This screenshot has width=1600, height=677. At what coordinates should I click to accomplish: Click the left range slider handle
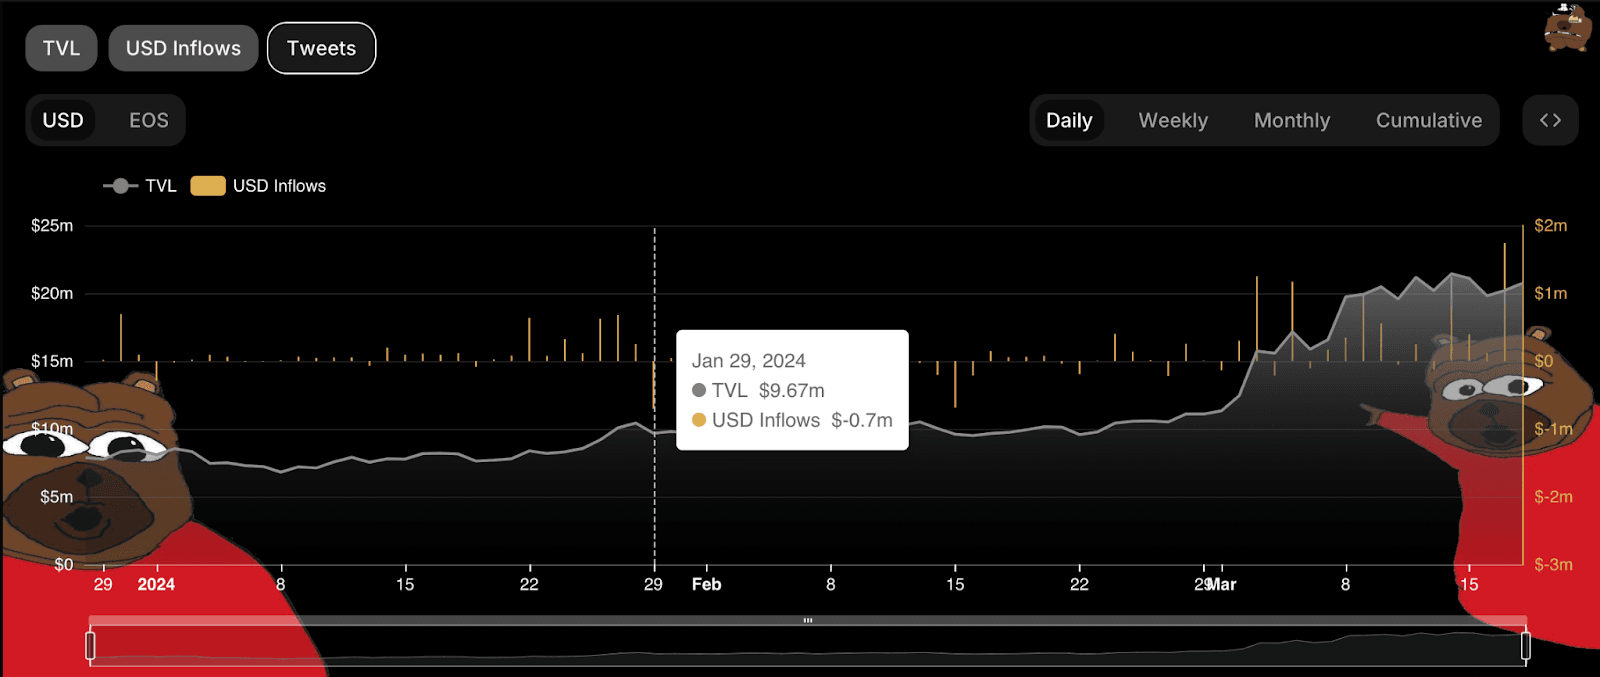pyautogui.click(x=91, y=646)
